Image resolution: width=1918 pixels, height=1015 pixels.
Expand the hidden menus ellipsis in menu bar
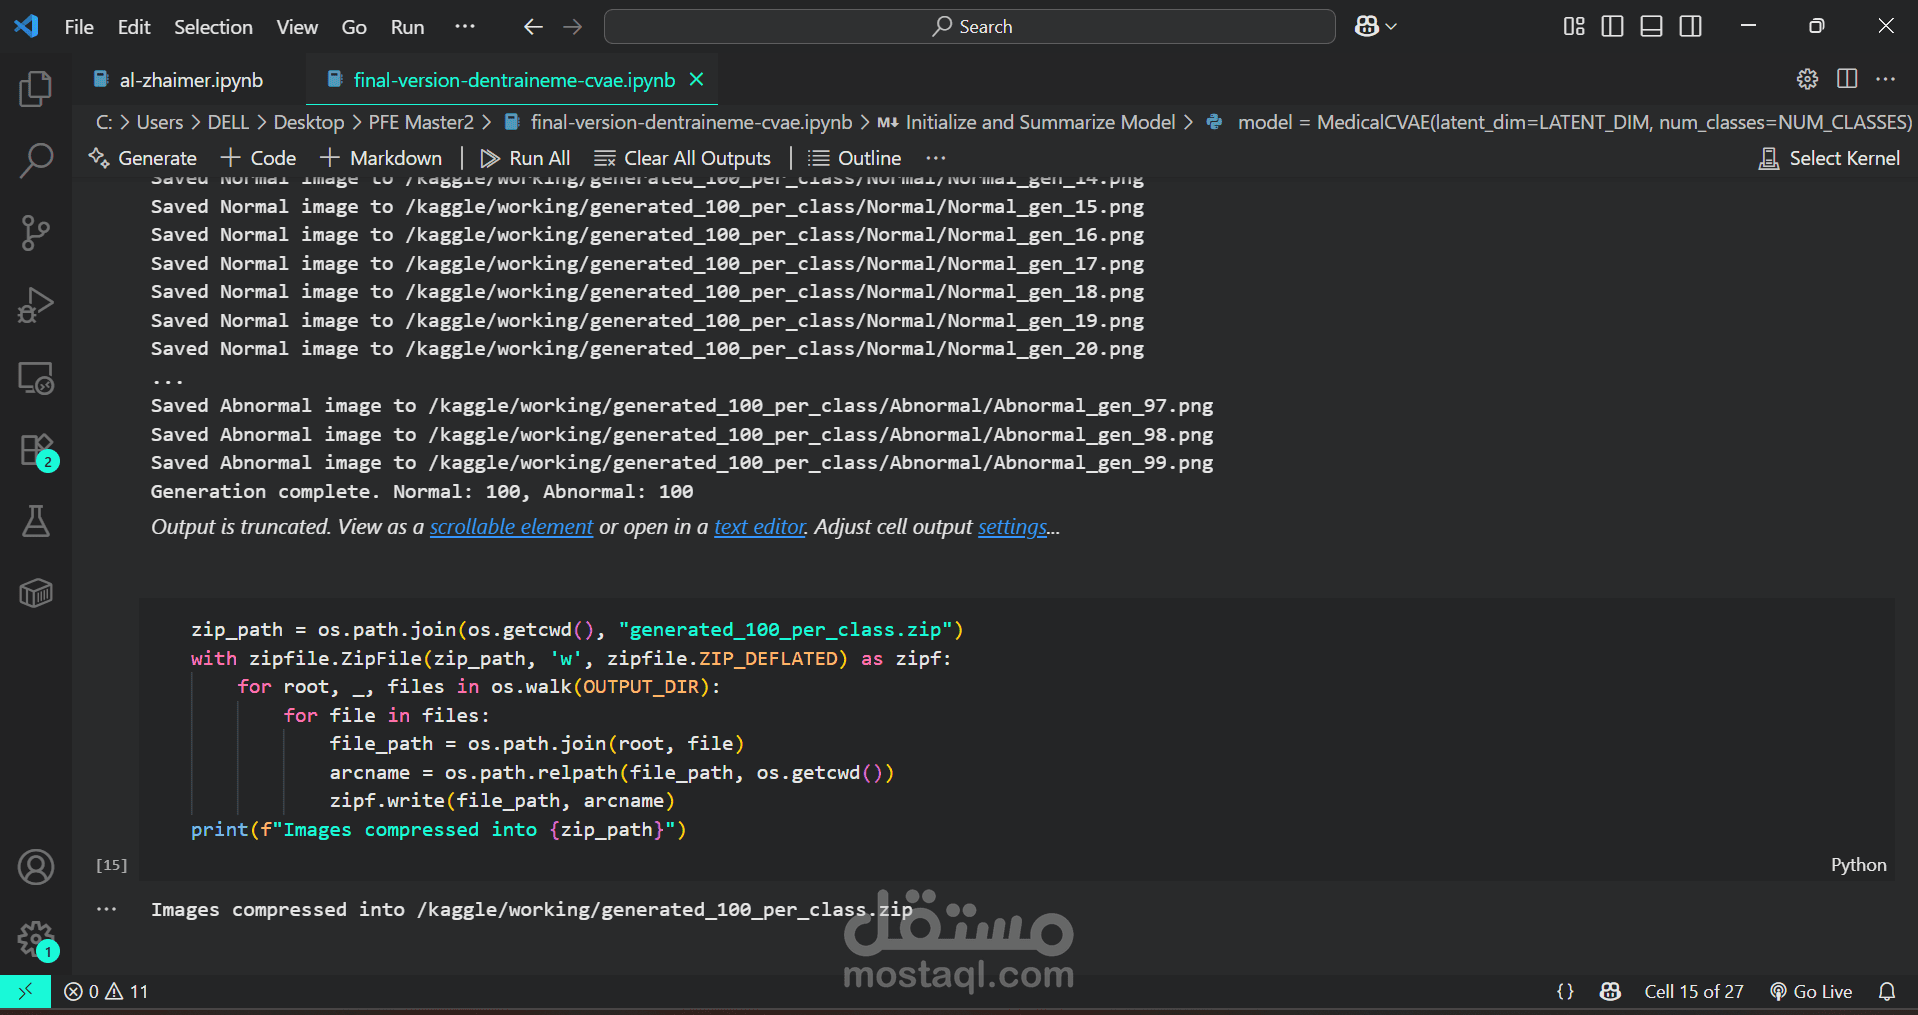pos(465,27)
